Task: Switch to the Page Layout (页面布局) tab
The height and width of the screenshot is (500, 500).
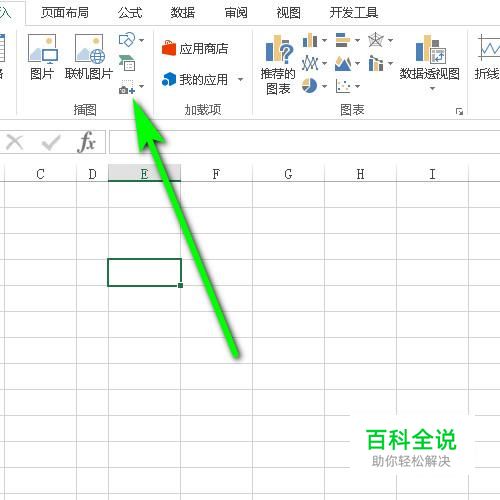Action: [65, 13]
